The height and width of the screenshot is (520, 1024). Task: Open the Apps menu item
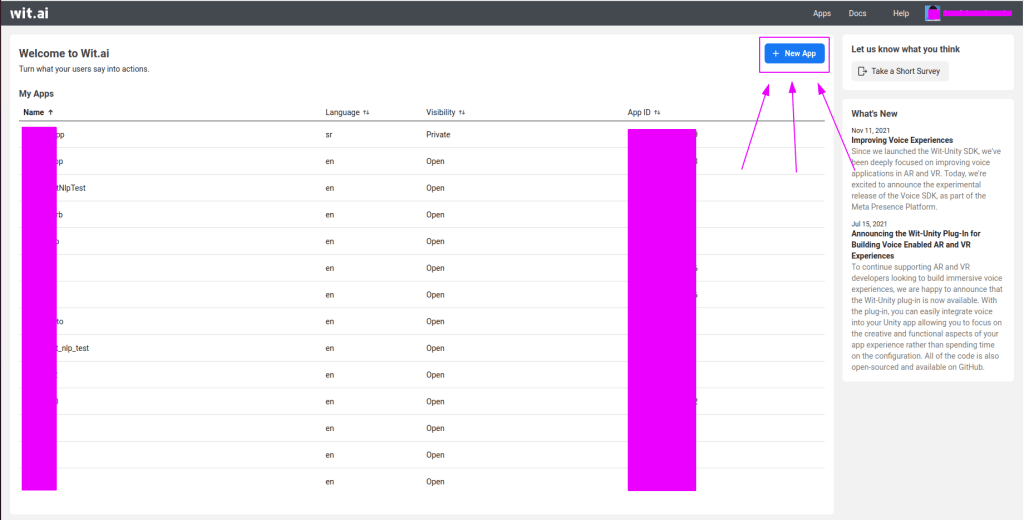tap(822, 14)
